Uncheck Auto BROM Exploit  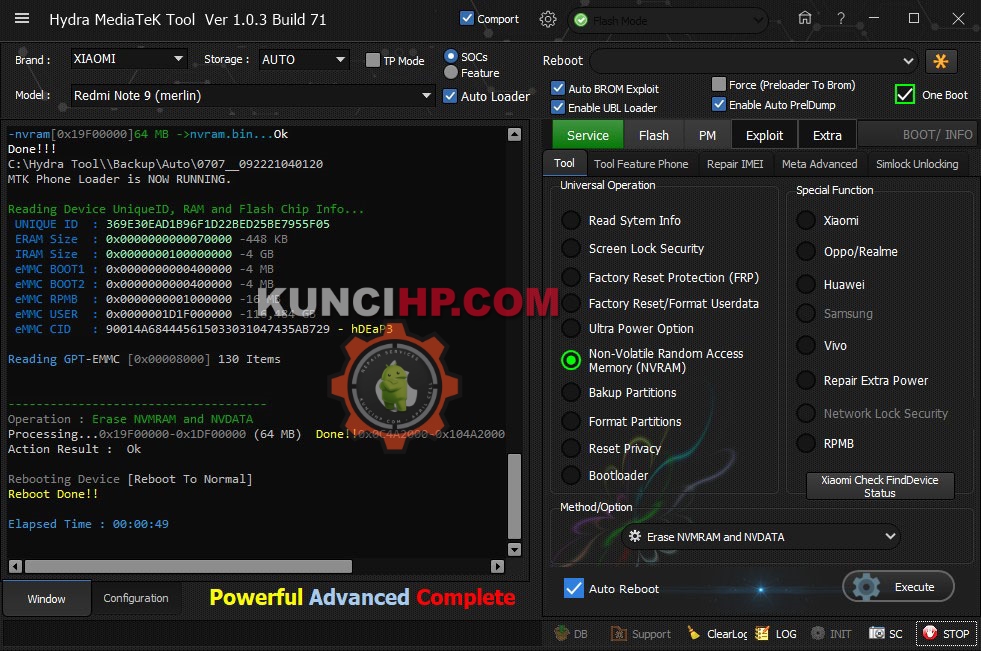click(x=557, y=88)
